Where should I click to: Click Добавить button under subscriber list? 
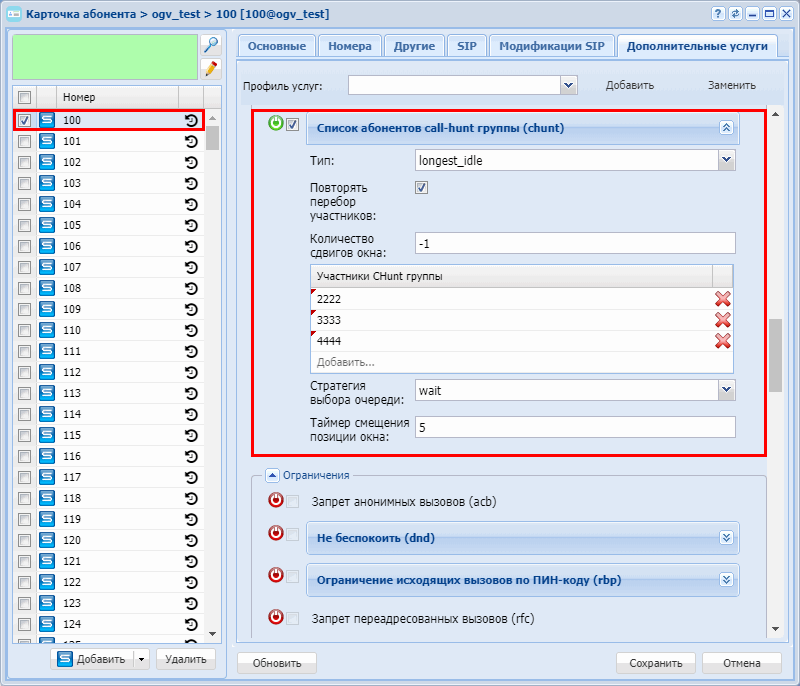92,659
